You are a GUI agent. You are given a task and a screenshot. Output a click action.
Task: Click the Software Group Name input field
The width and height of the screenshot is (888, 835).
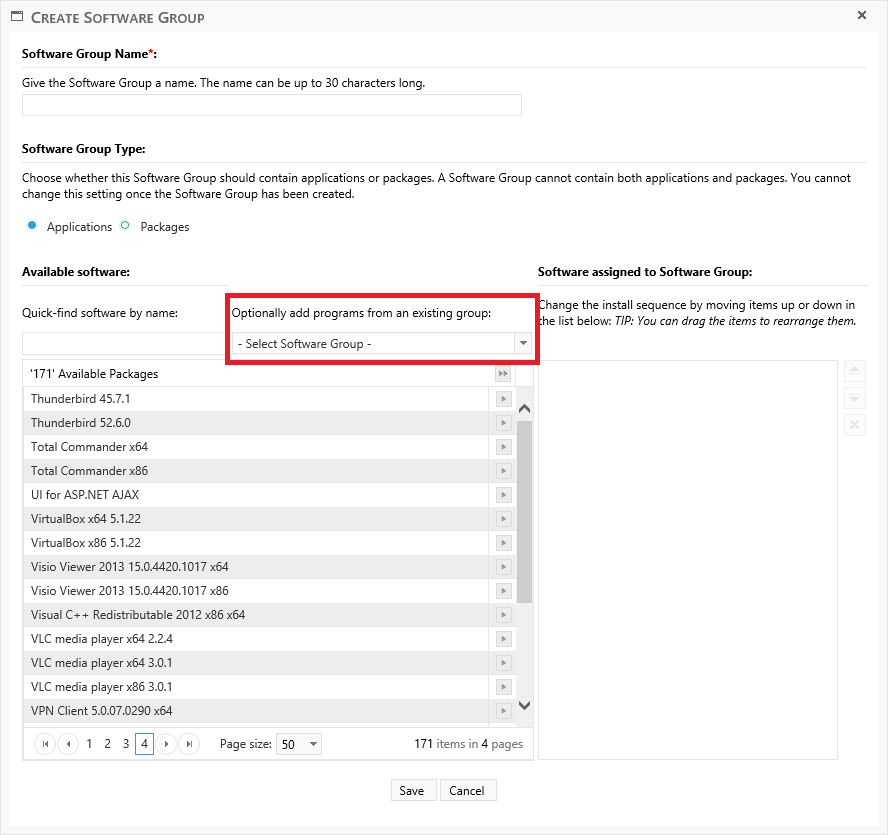(272, 105)
